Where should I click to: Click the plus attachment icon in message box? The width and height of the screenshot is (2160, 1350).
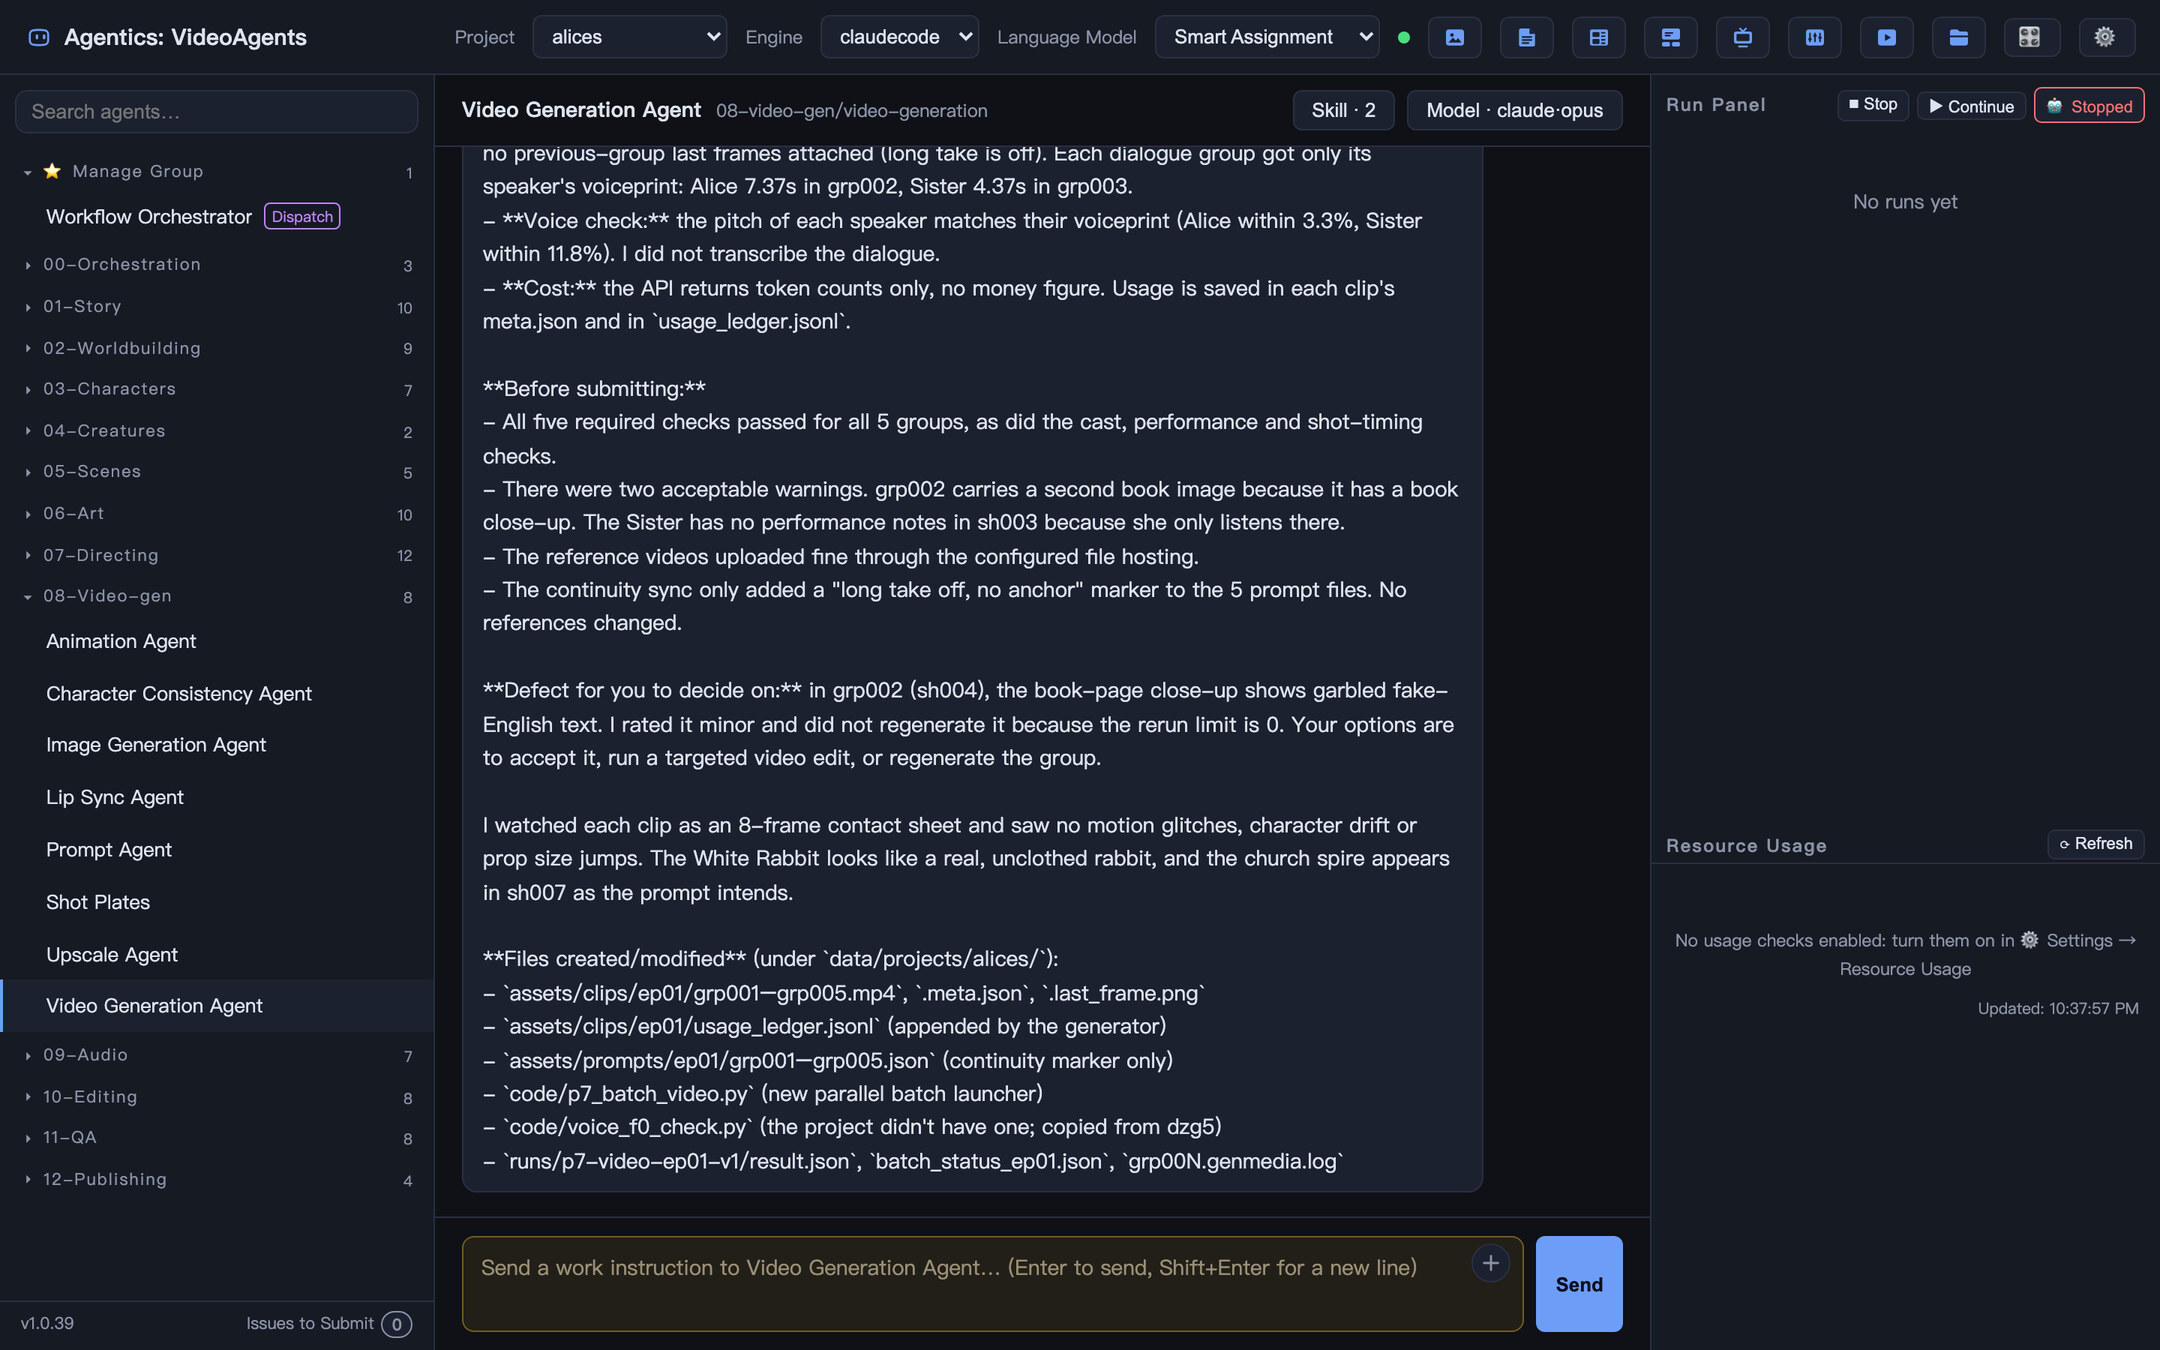point(1490,1263)
